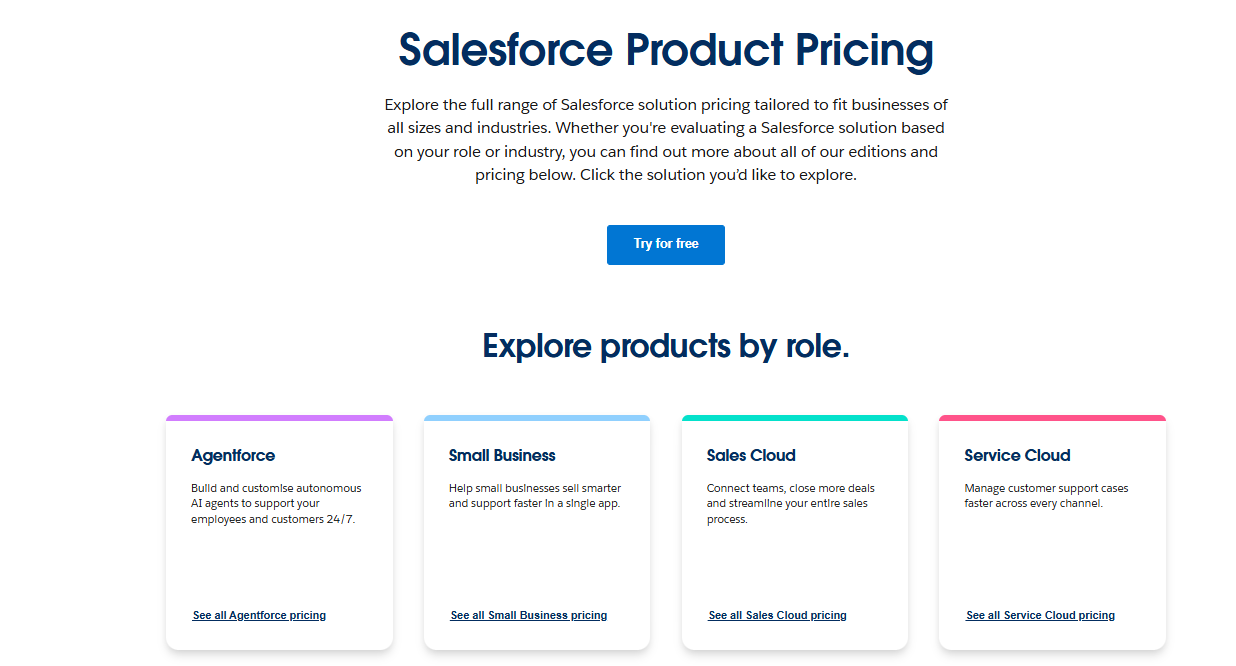Open See all Service Cloud pricing link
The image size is (1236, 666).
[x=1040, y=615]
